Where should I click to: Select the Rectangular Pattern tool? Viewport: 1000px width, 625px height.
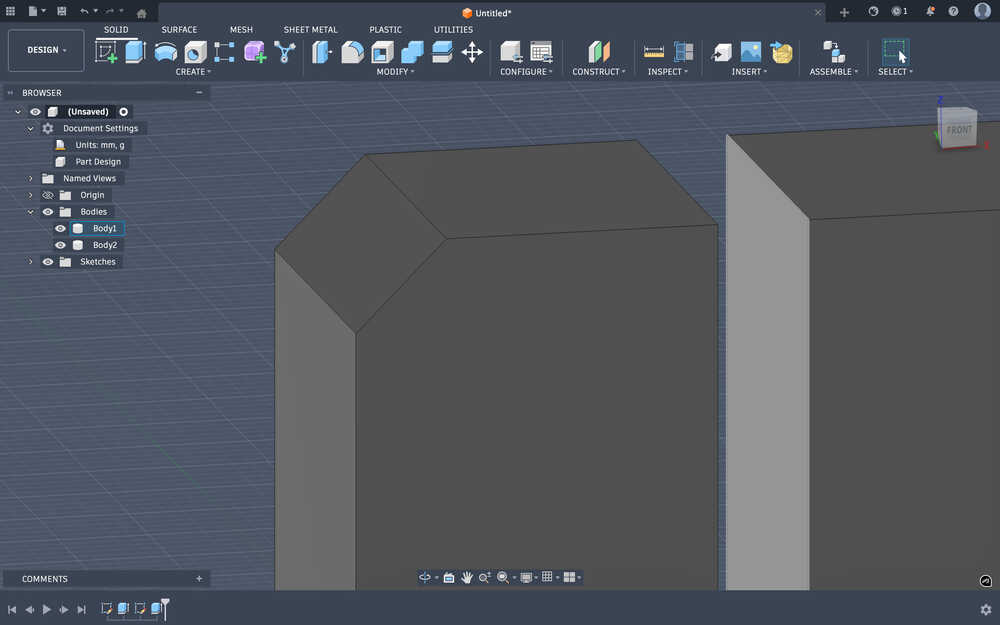(224, 52)
